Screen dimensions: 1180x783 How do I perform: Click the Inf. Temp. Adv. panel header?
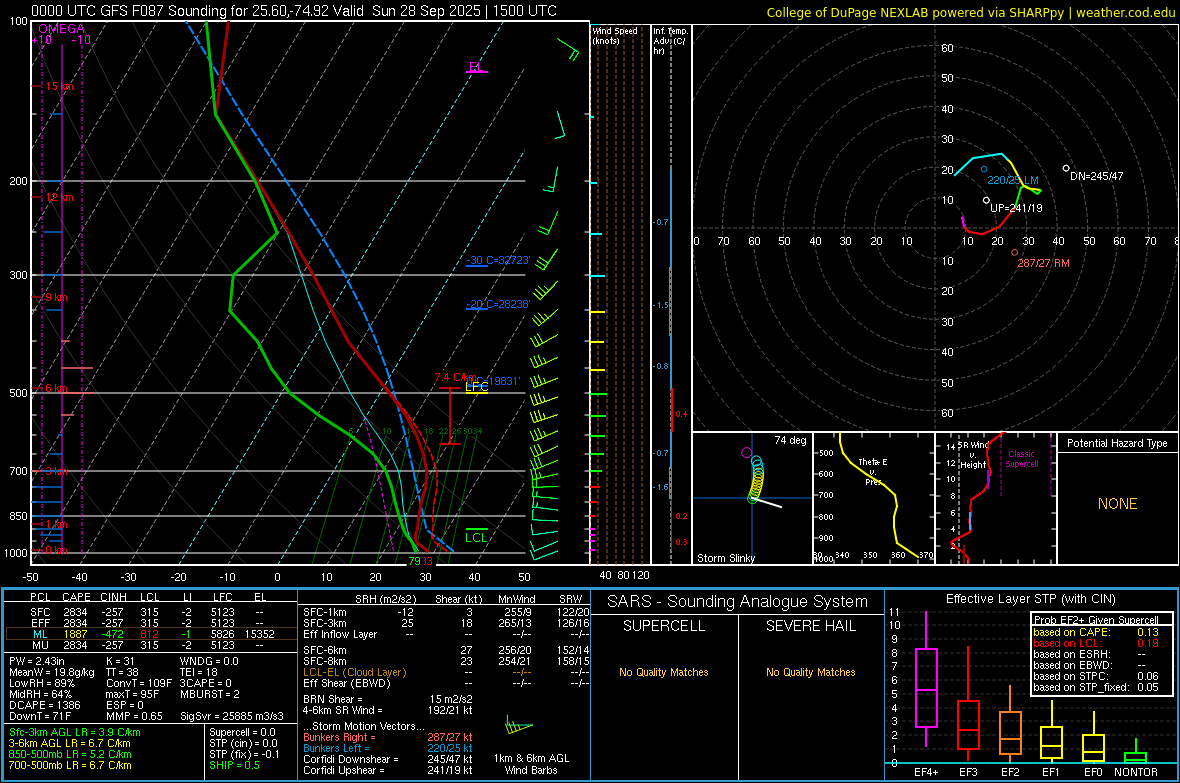[670, 41]
